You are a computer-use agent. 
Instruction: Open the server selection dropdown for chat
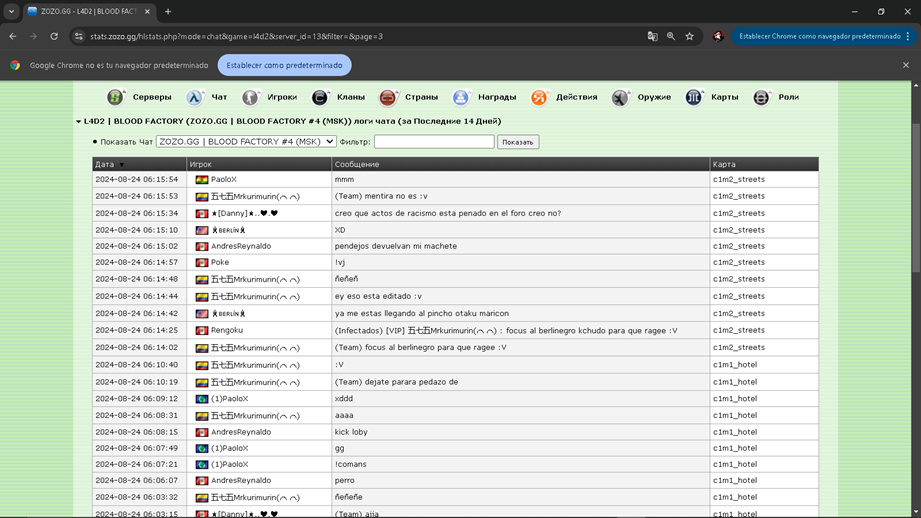point(246,142)
